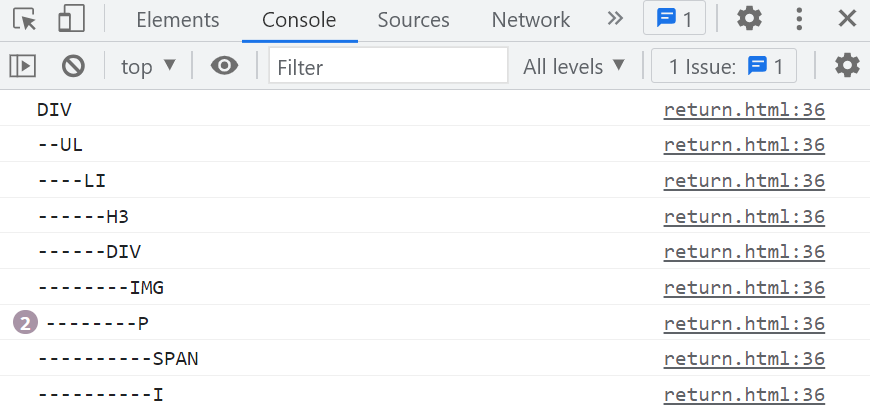
Task: Activate the inspect element picker icon
Action: (x=24, y=19)
